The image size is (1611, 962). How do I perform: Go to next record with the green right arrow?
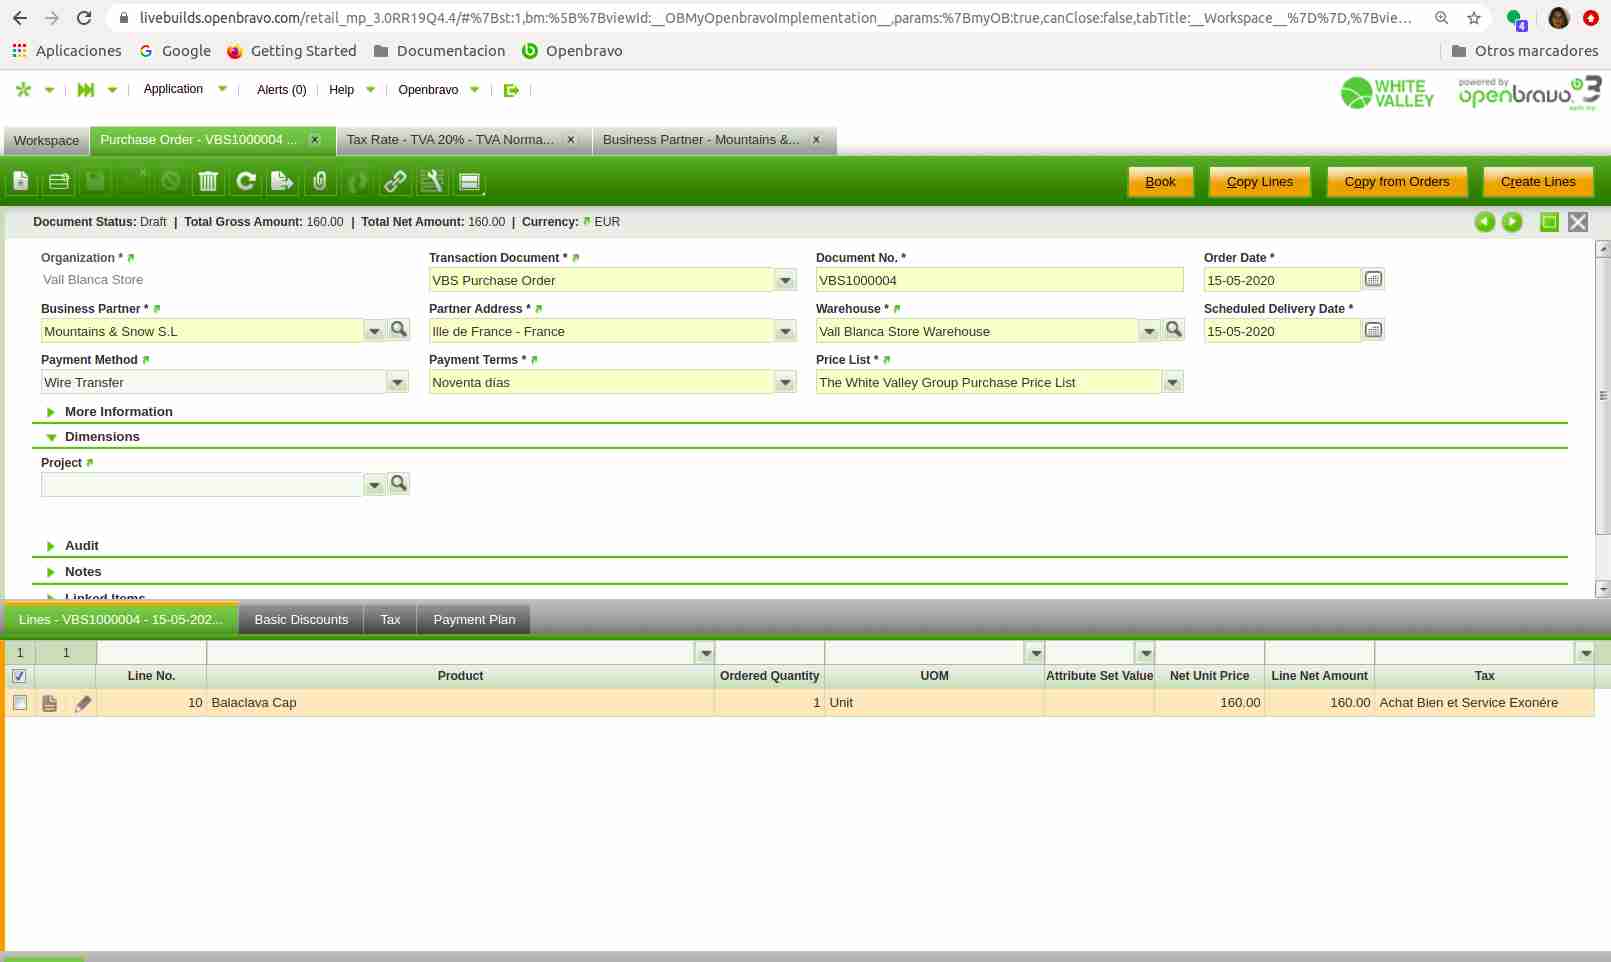pos(1512,222)
